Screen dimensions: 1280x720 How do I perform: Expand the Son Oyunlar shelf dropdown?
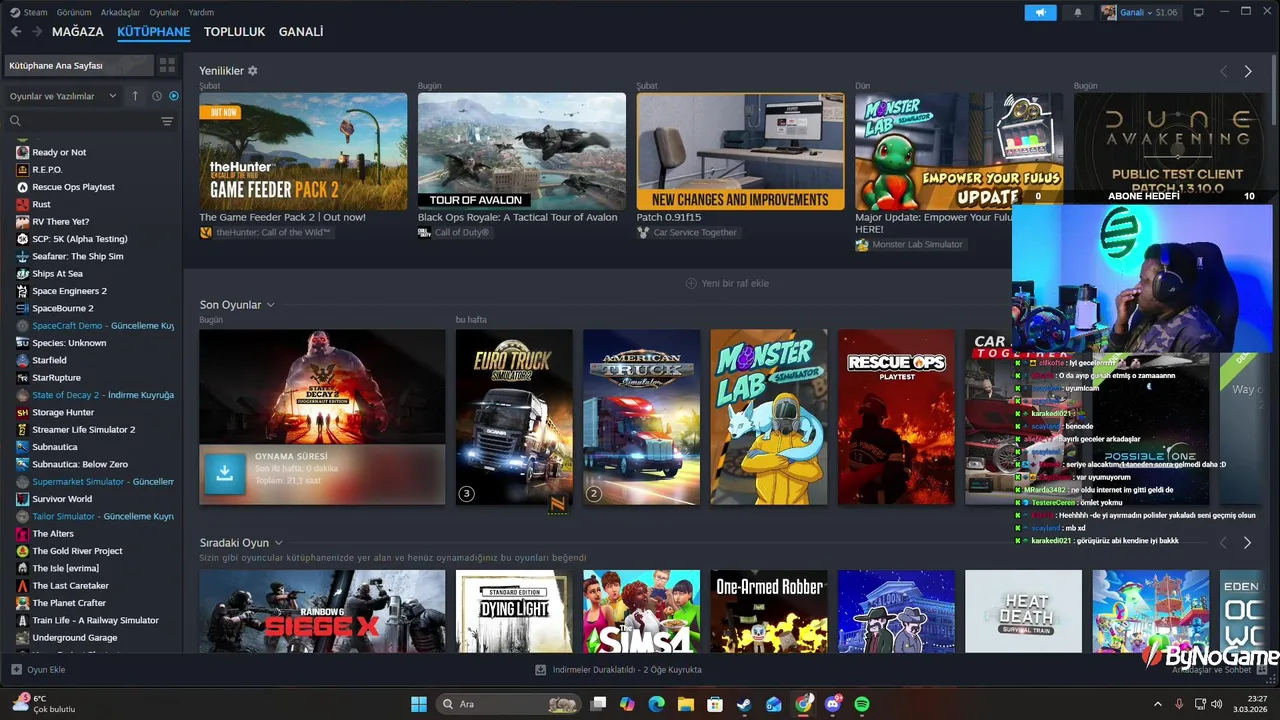[270, 305]
